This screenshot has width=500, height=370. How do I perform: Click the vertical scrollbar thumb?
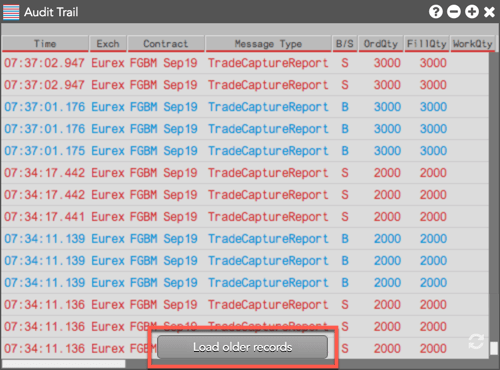(x=494, y=348)
